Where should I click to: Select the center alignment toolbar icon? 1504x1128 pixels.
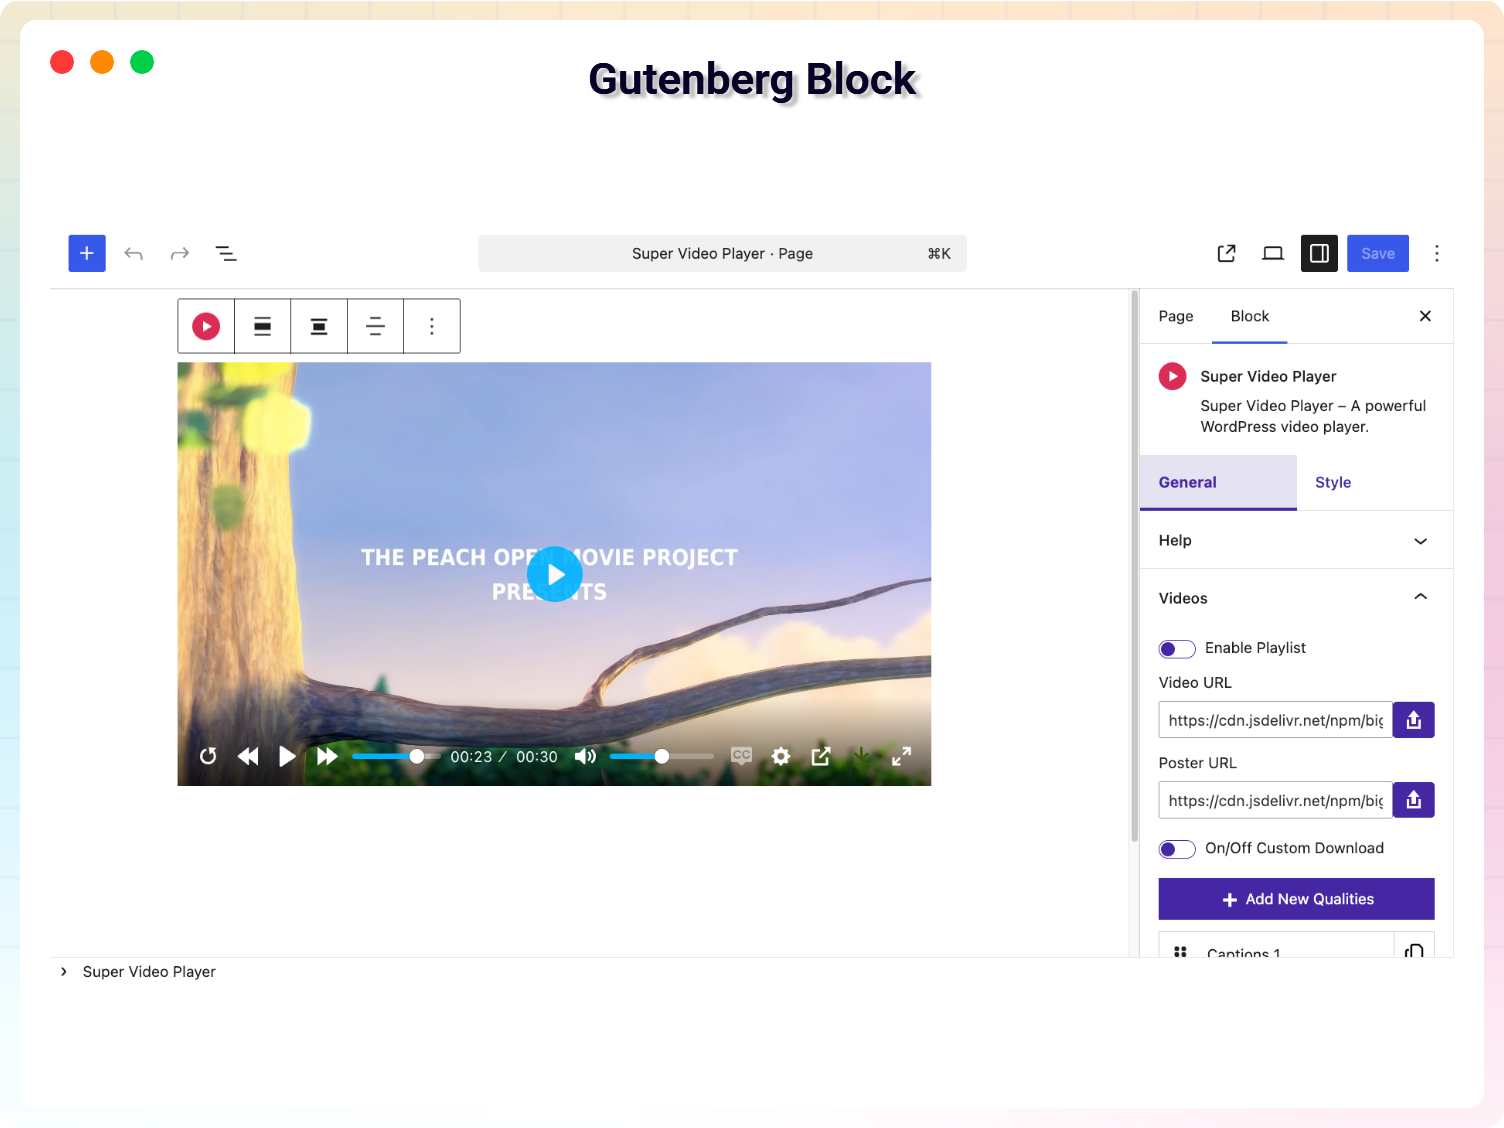319,326
